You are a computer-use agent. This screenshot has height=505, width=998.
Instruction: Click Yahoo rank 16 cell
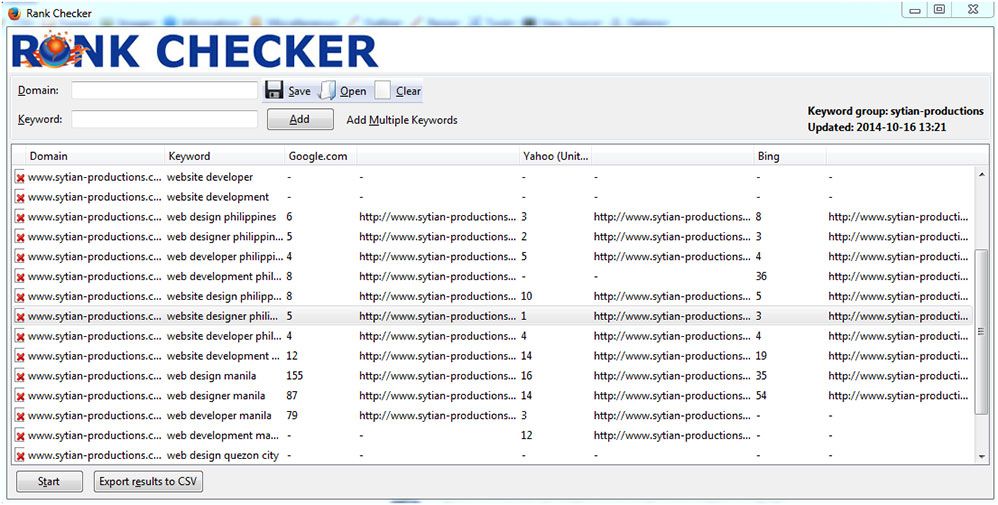(x=526, y=376)
